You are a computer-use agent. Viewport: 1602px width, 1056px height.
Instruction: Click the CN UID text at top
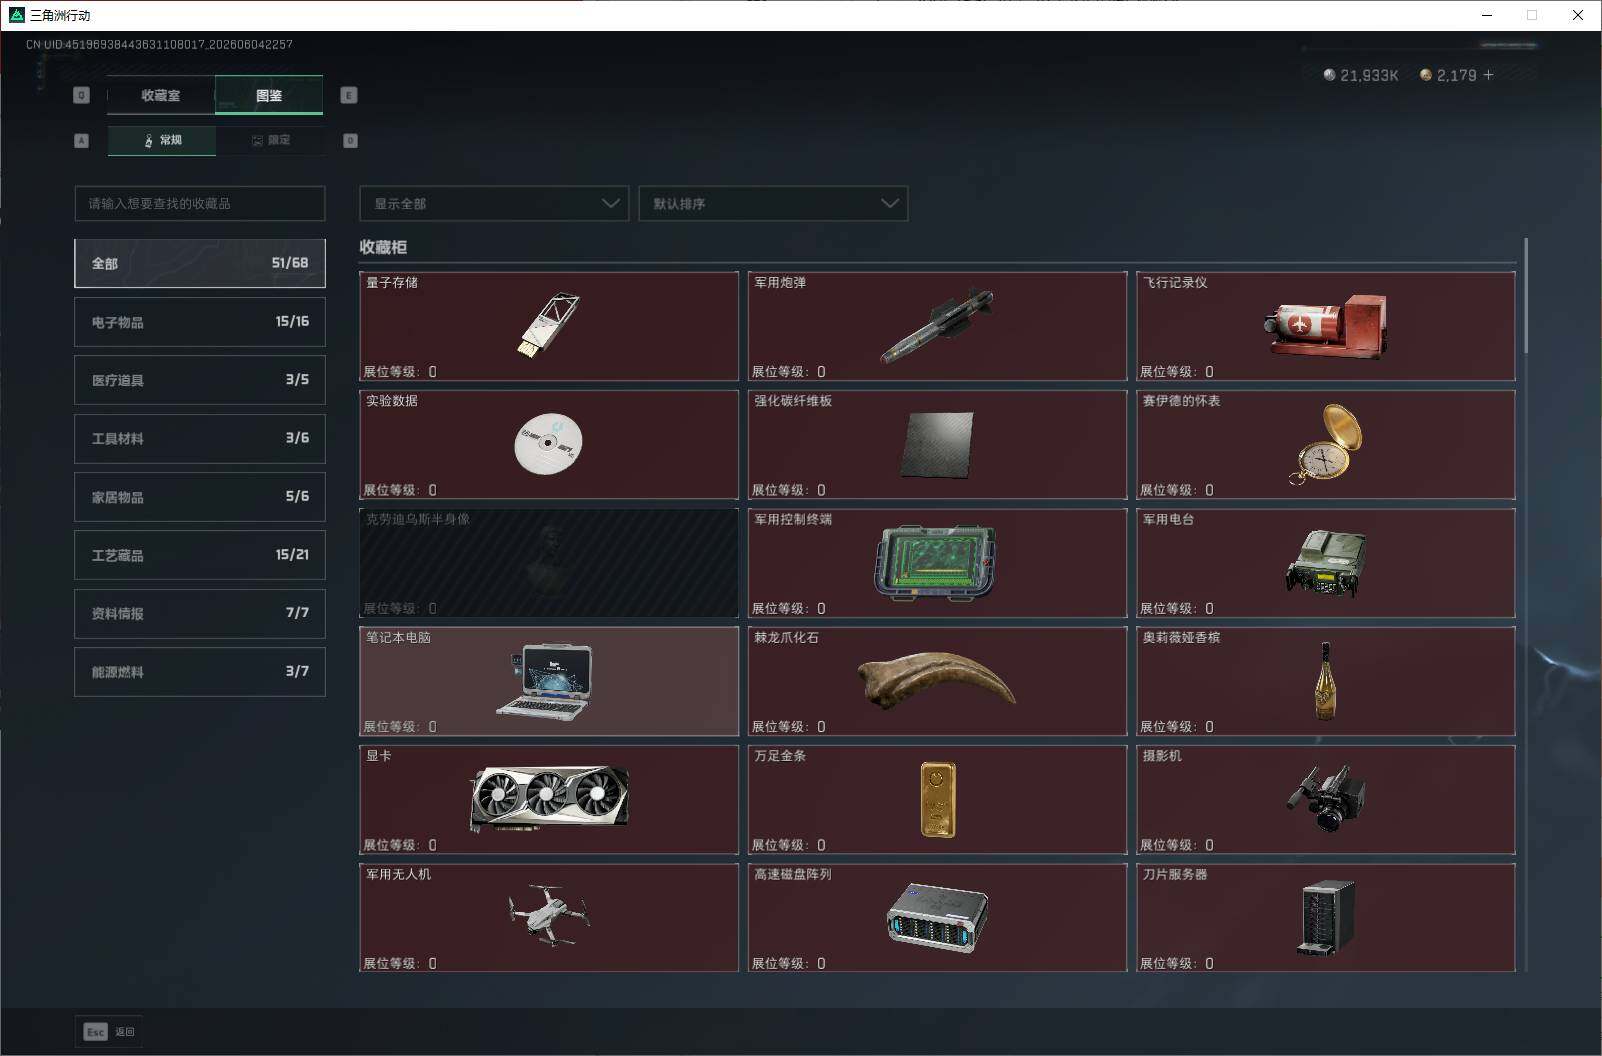159,44
